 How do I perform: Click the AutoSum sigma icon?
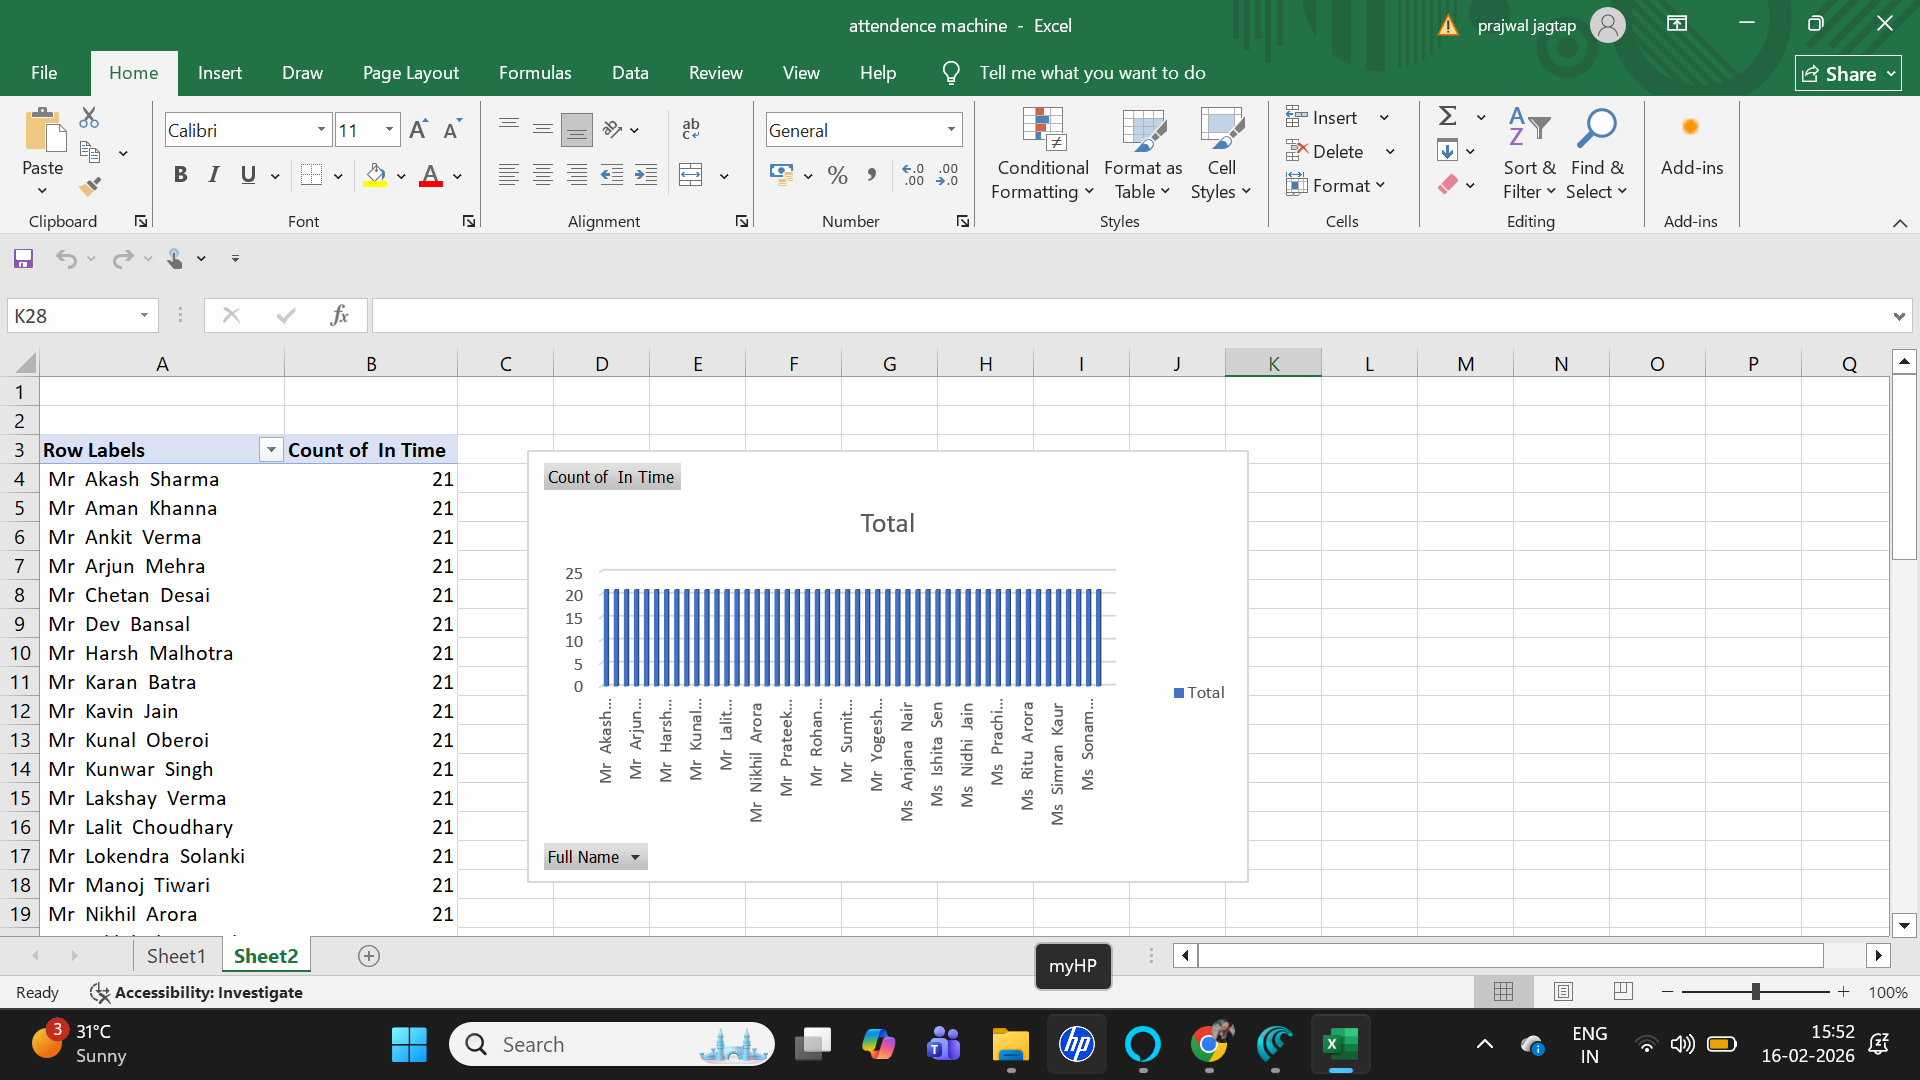(1447, 116)
